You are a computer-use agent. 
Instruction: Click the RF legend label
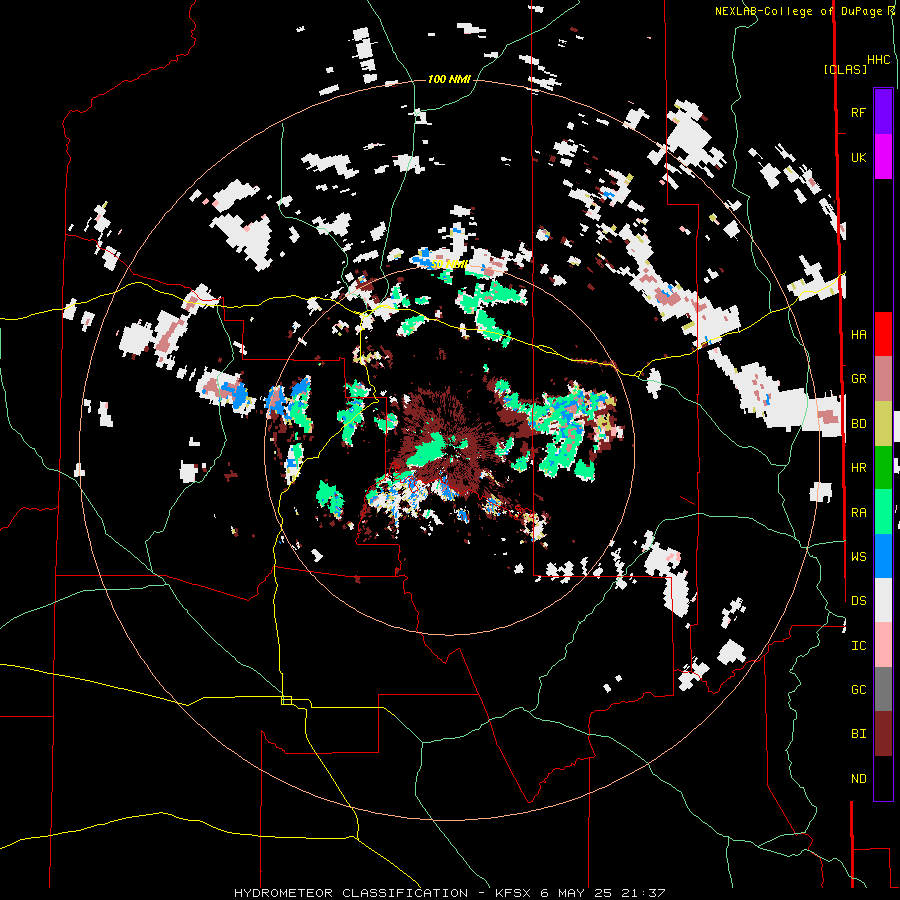858,112
